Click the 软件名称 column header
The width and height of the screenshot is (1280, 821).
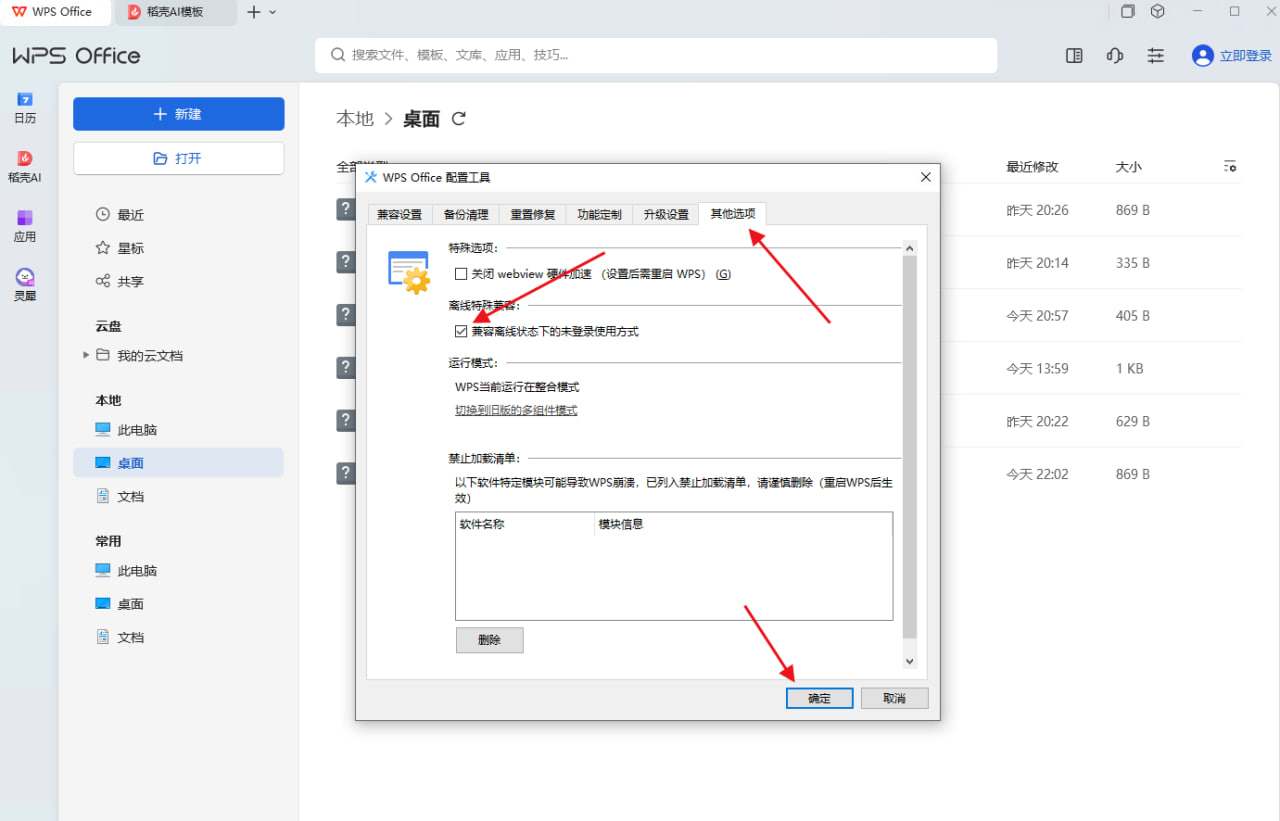pyautogui.click(x=525, y=524)
